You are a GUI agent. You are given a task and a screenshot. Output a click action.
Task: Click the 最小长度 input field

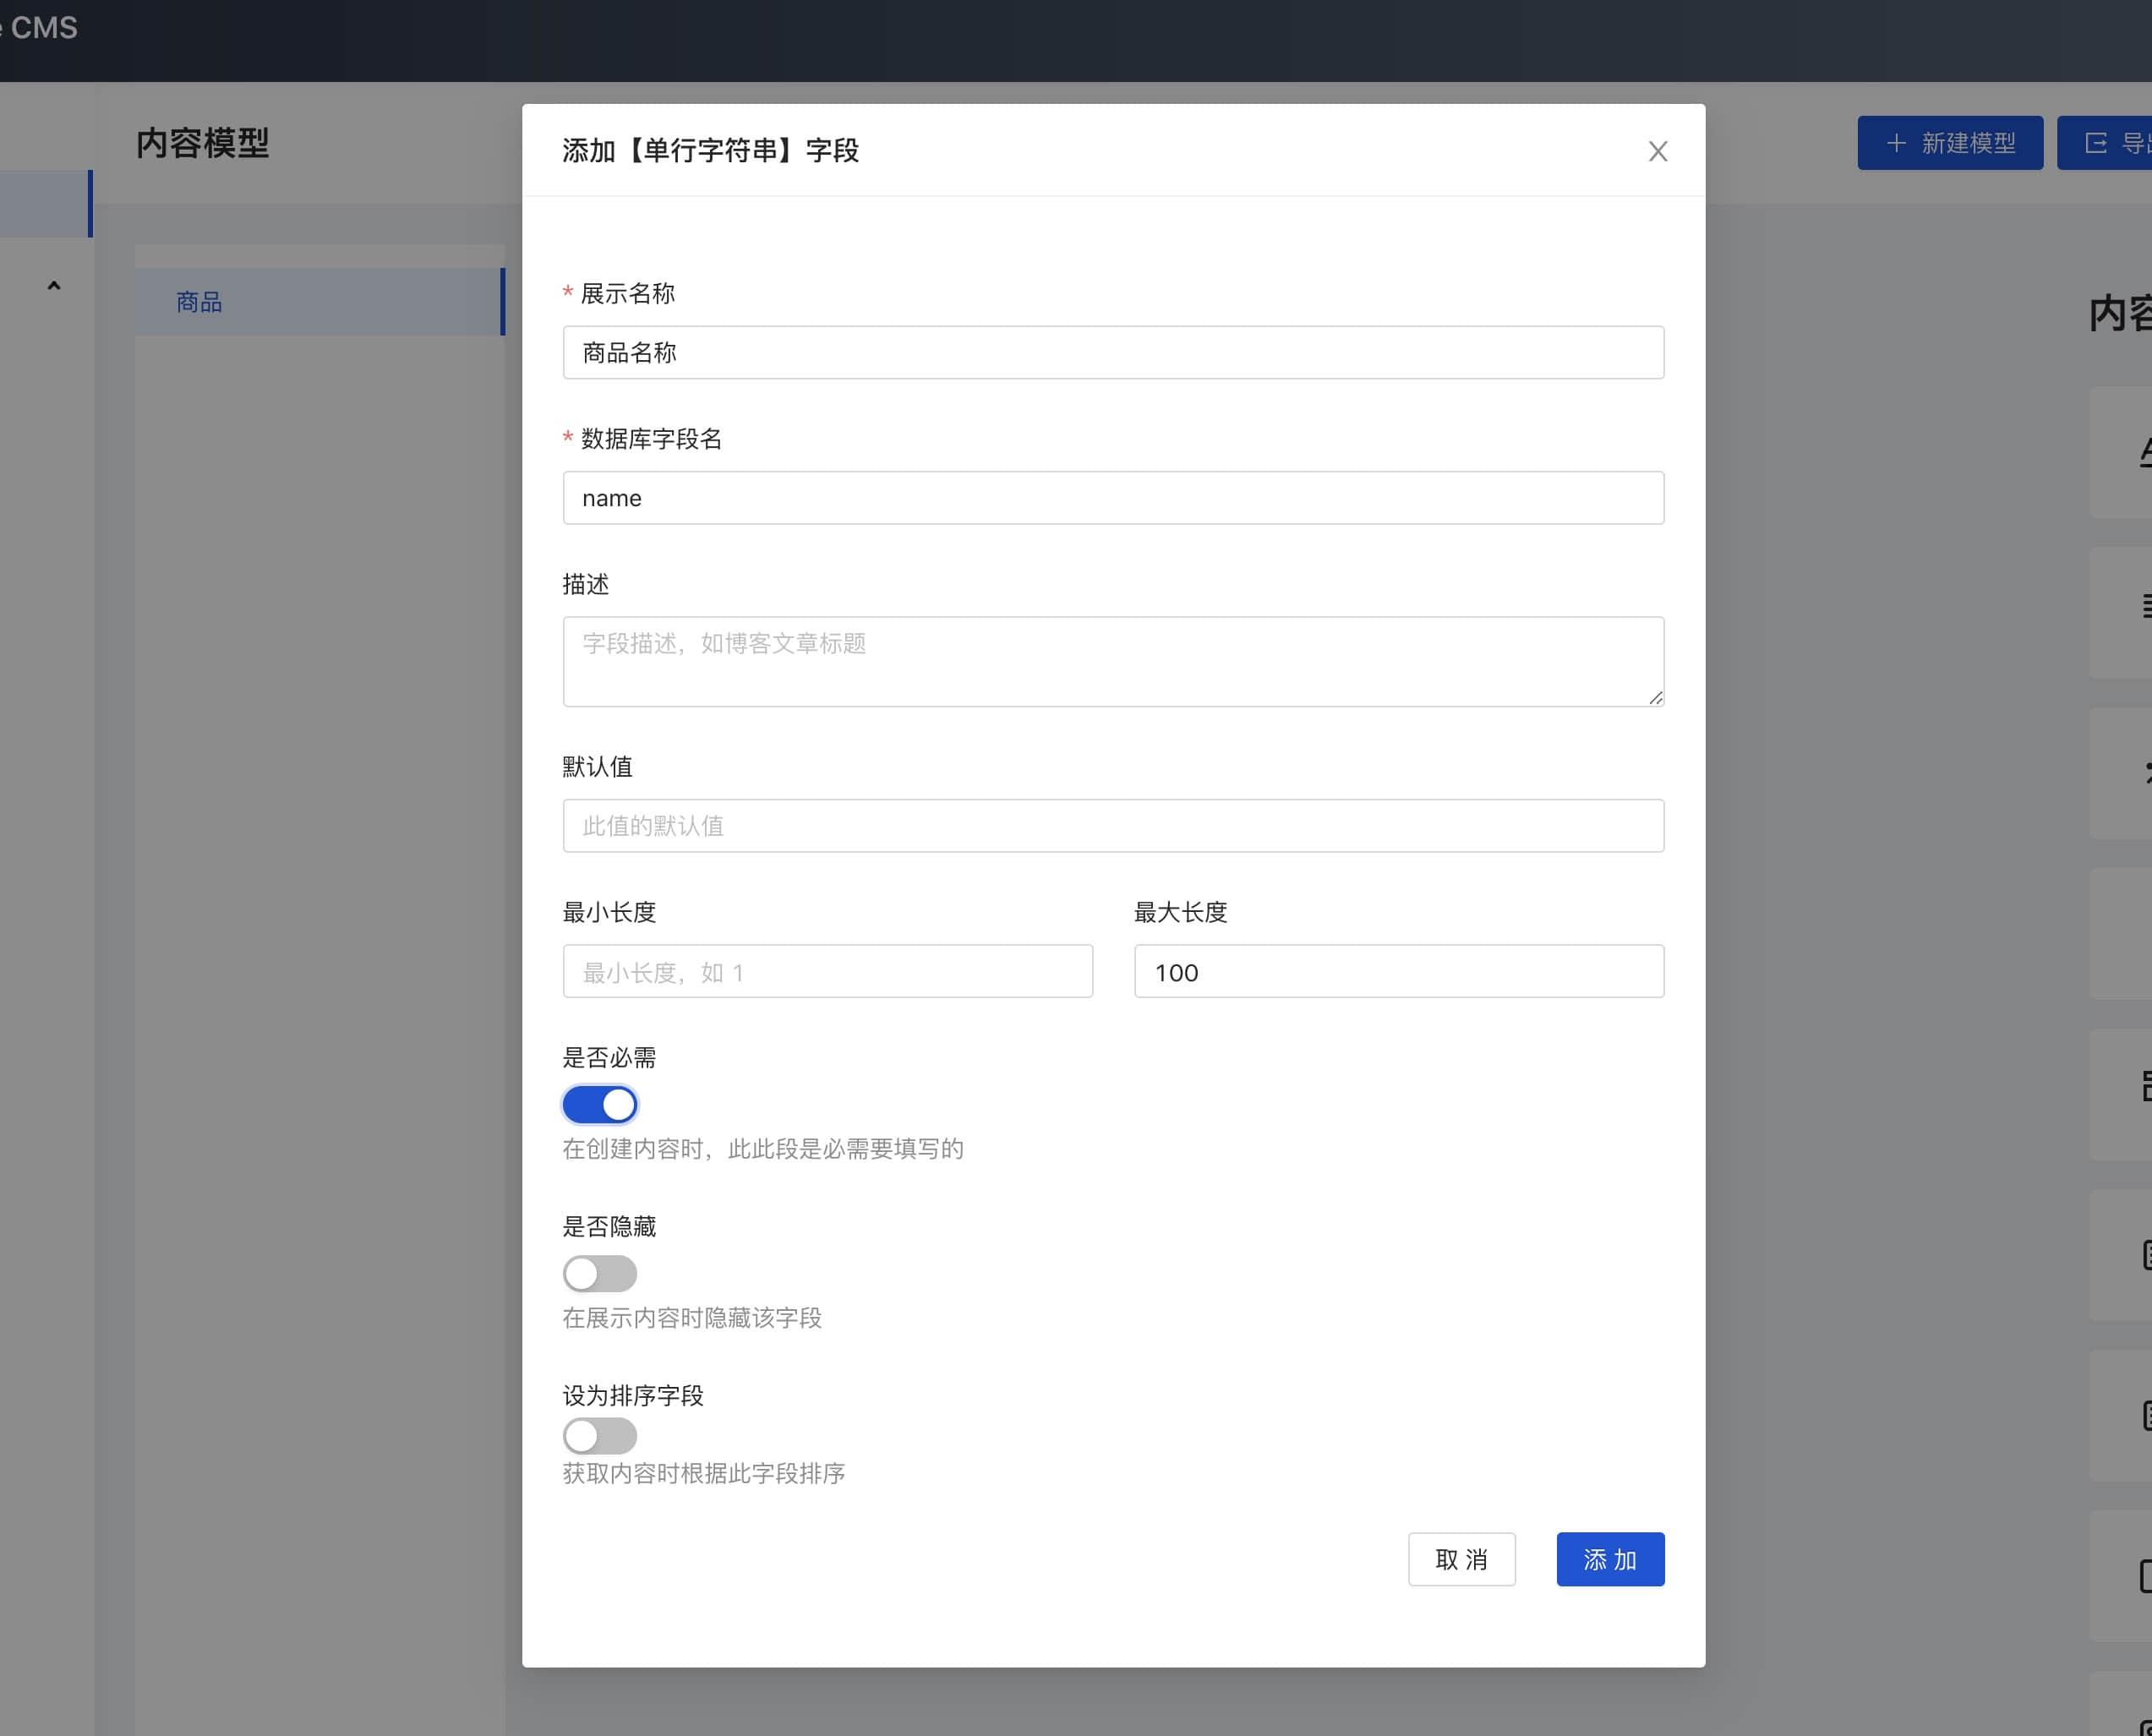(x=827, y=971)
